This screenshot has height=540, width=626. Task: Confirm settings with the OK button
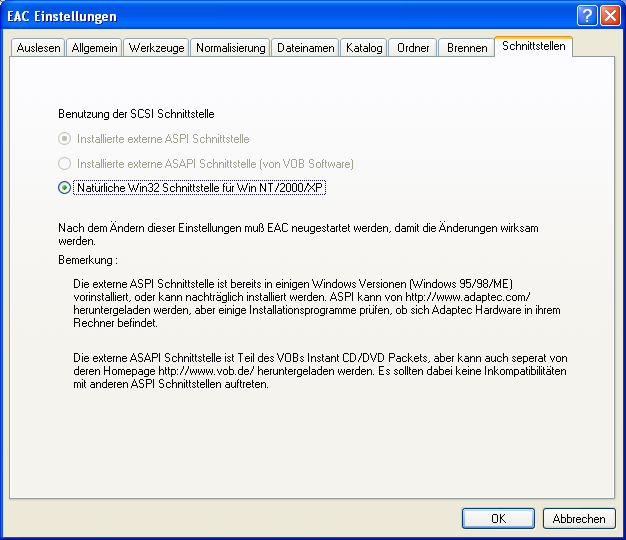[498, 518]
